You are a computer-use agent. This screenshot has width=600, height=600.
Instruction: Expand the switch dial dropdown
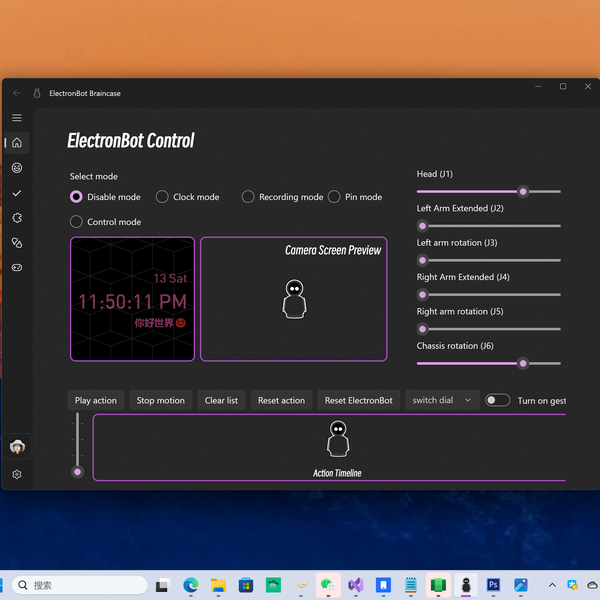(442, 400)
